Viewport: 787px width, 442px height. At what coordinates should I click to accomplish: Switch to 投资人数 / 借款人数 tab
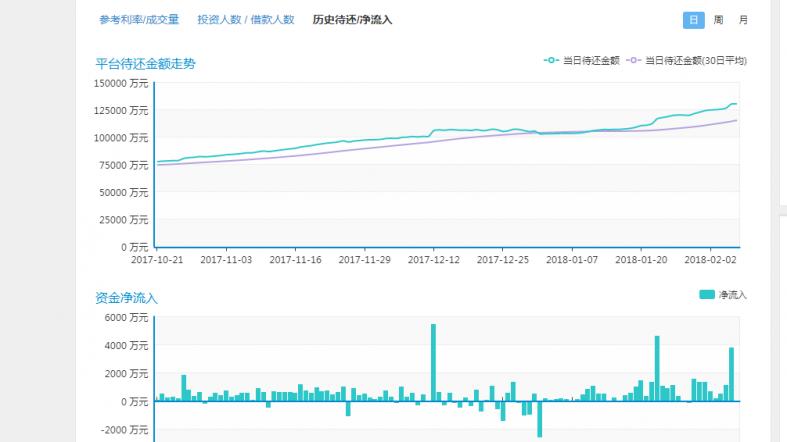245,20
